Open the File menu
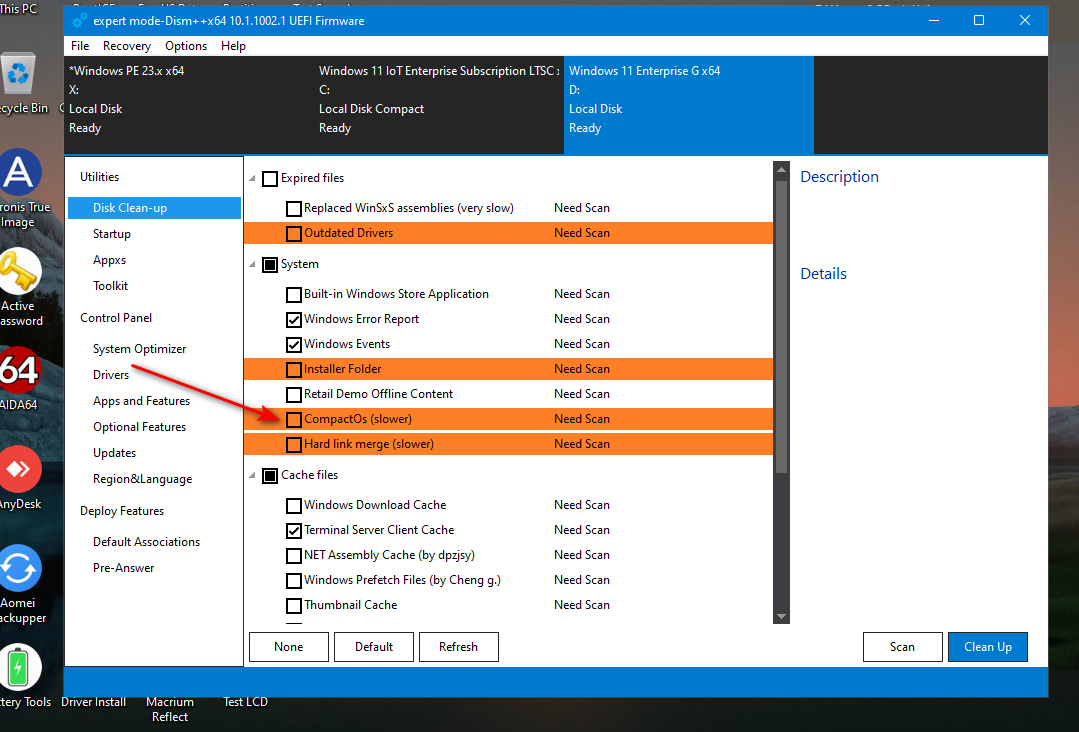The width and height of the screenshot is (1079, 732). [x=80, y=45]
